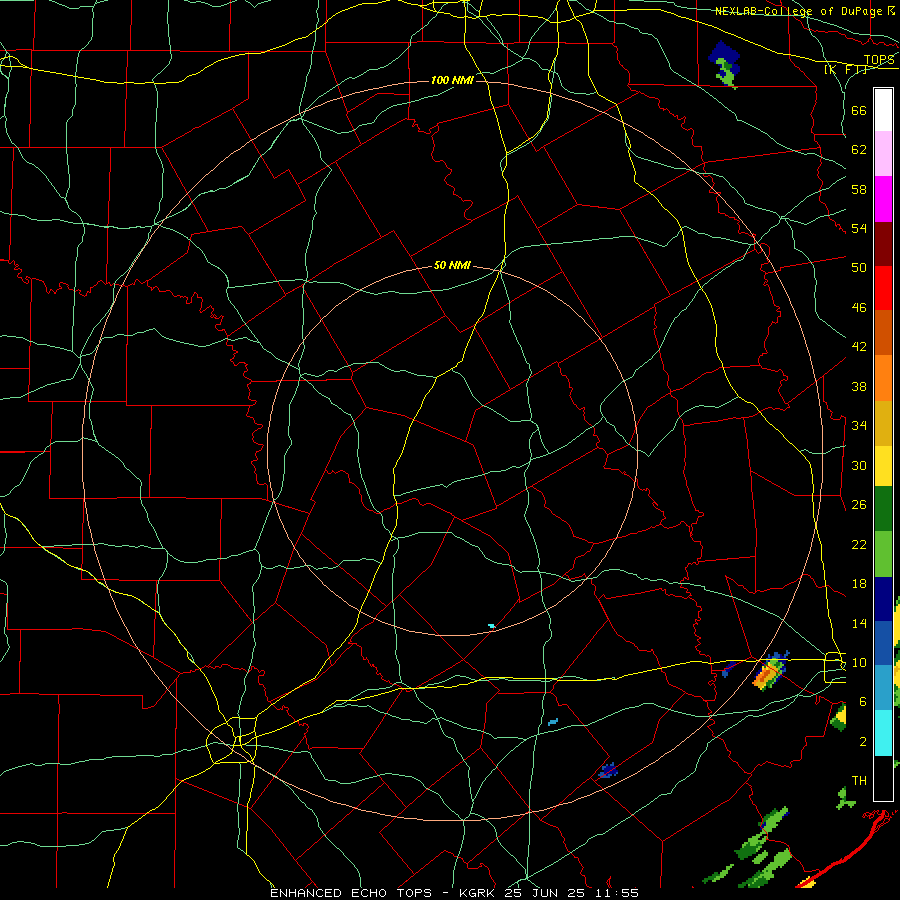
Task: Click the "14" legend value
Action: pos(859,623)
